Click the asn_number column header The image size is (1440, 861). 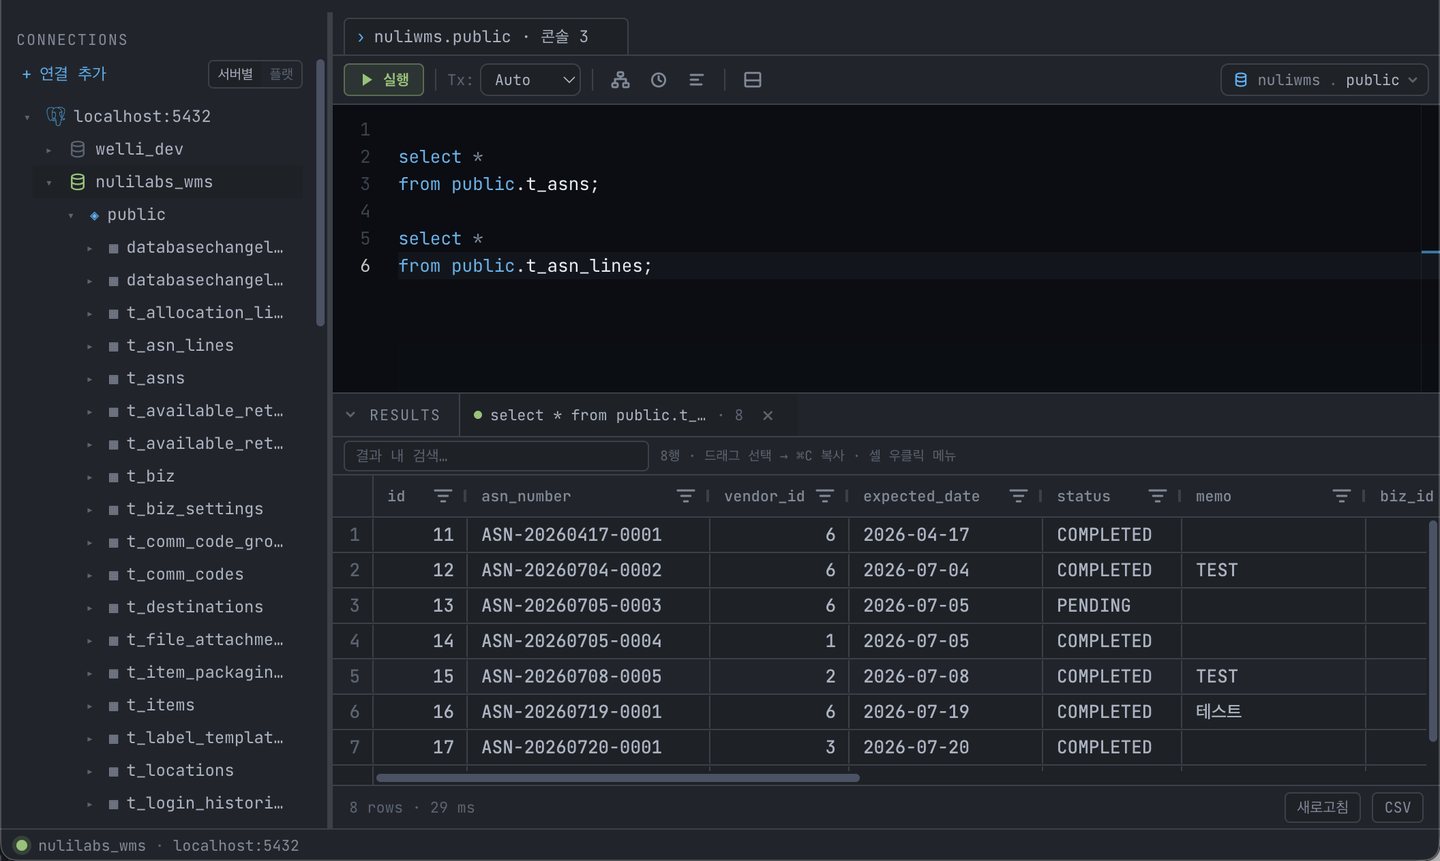pyautogui.click(x=526, y=496)
